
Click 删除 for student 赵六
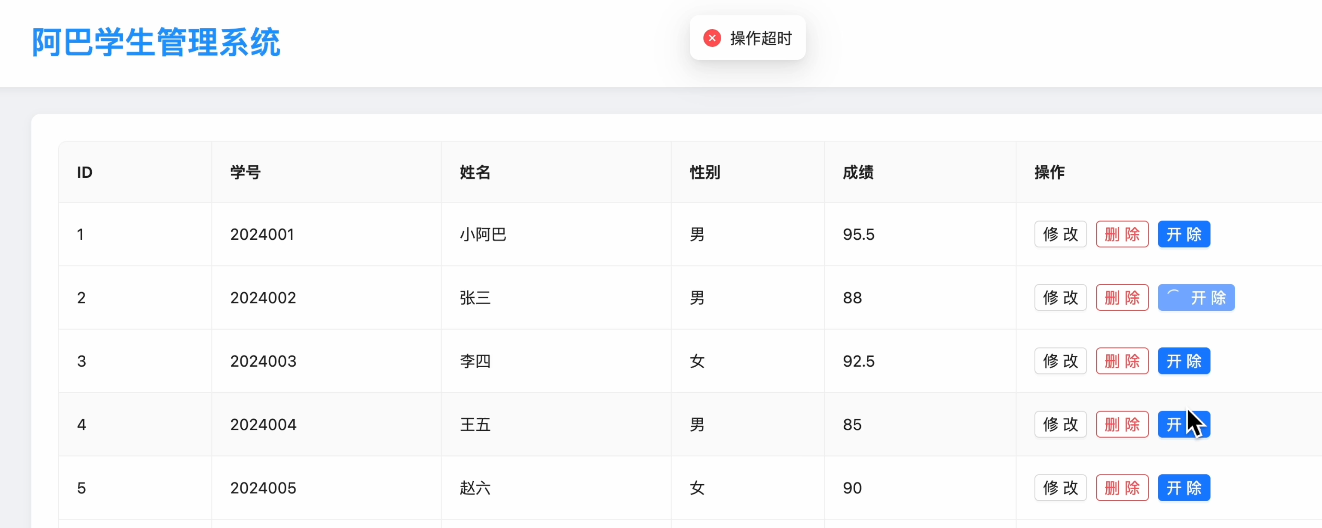click(x=1122, y=488)
